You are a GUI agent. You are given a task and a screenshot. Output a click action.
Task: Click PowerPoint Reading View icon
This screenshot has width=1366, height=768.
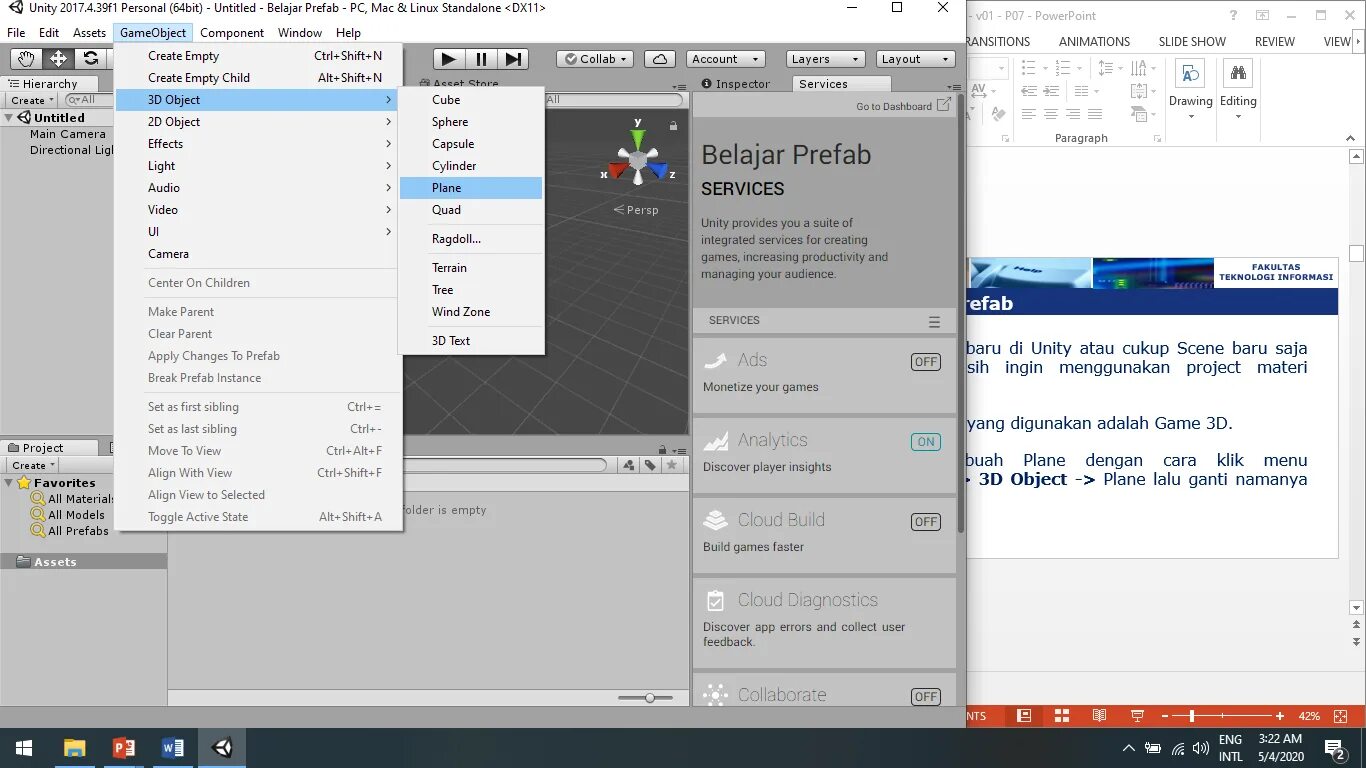[x=1100, y=716]
